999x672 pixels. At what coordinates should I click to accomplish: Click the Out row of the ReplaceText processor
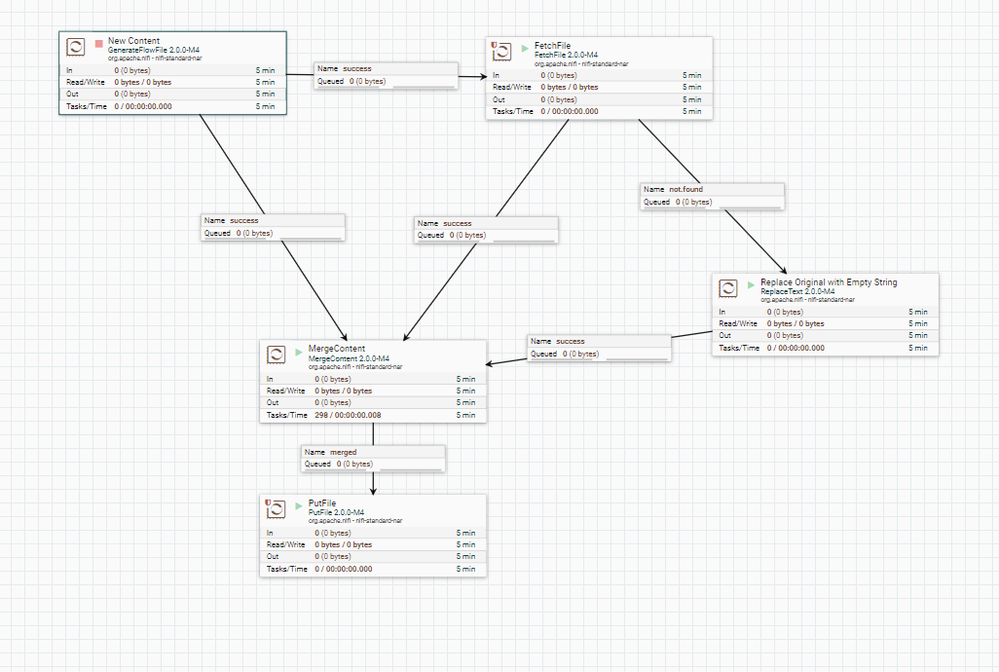(825, 336)
